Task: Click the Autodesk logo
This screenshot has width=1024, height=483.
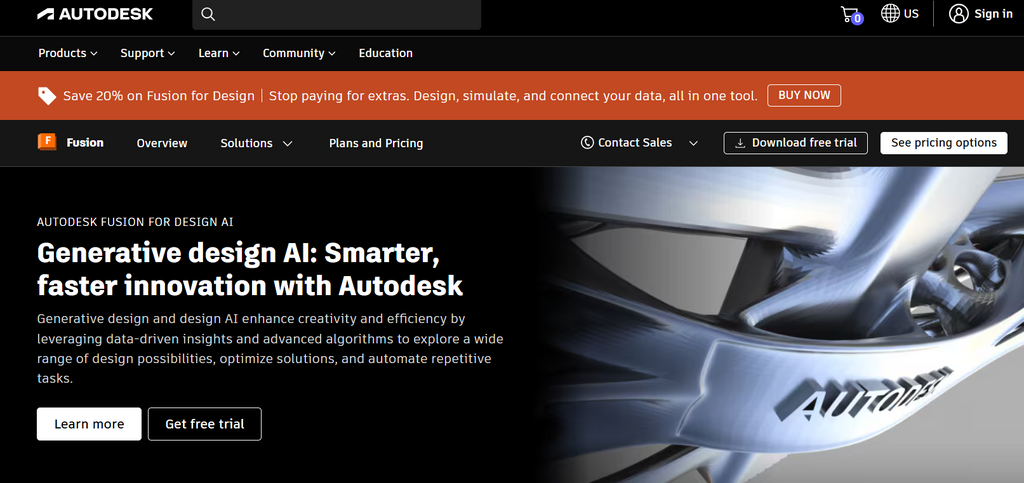Action: tap(95, 14)
